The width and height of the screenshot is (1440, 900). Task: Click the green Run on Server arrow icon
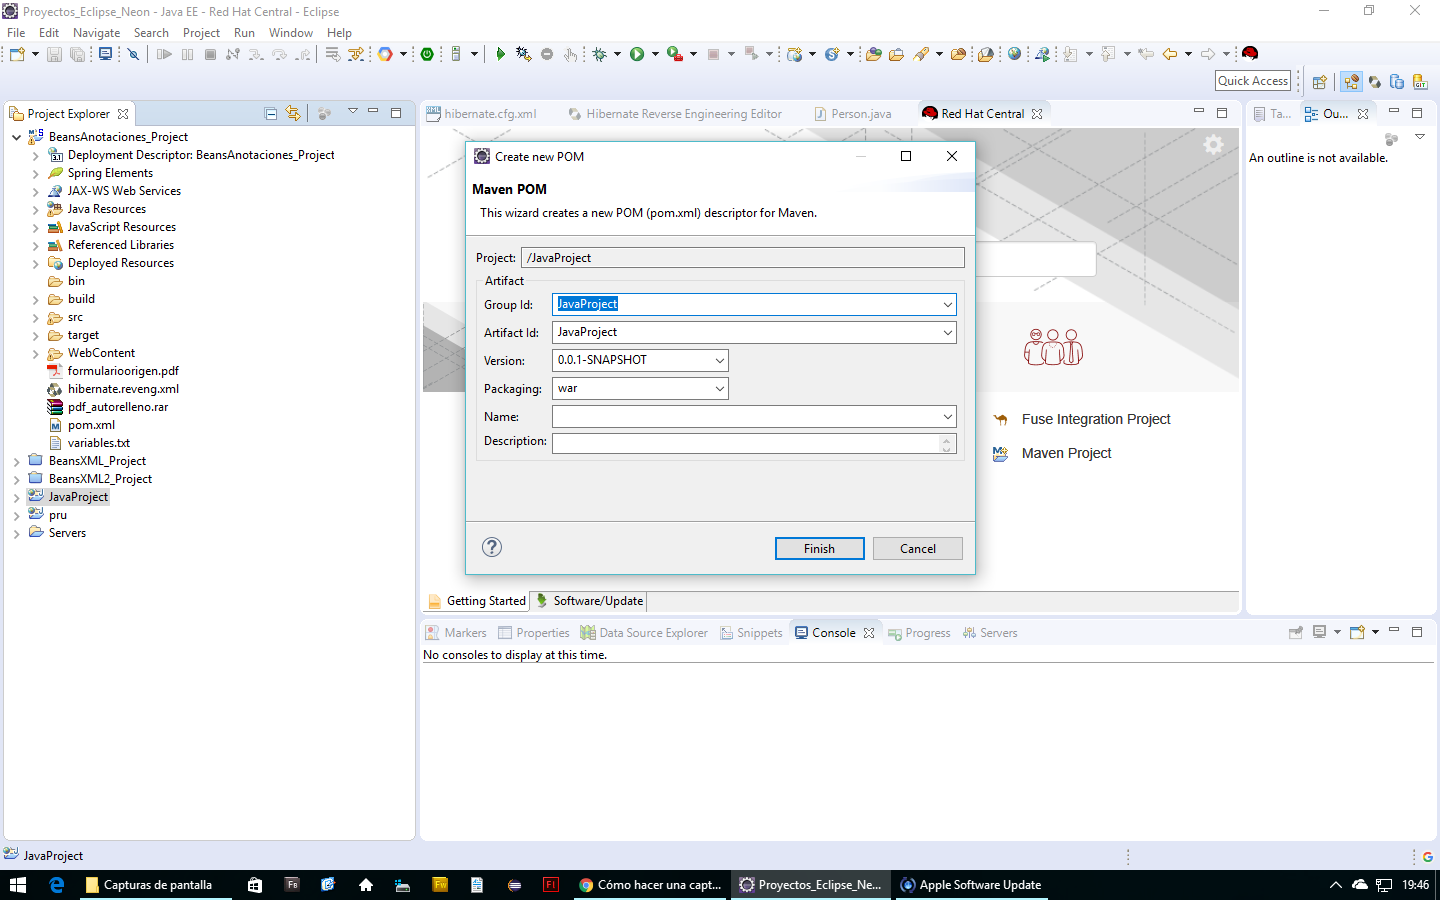[x=500, y=54]
